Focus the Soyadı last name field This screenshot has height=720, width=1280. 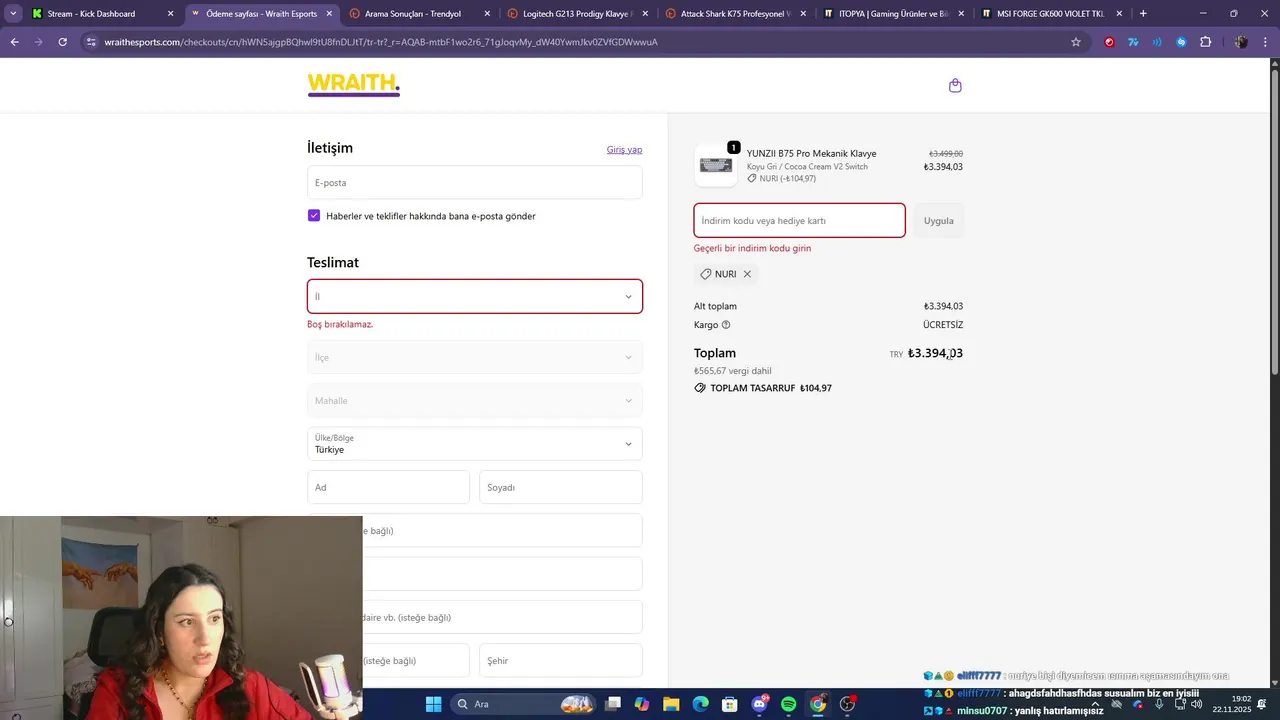(561, 487)
